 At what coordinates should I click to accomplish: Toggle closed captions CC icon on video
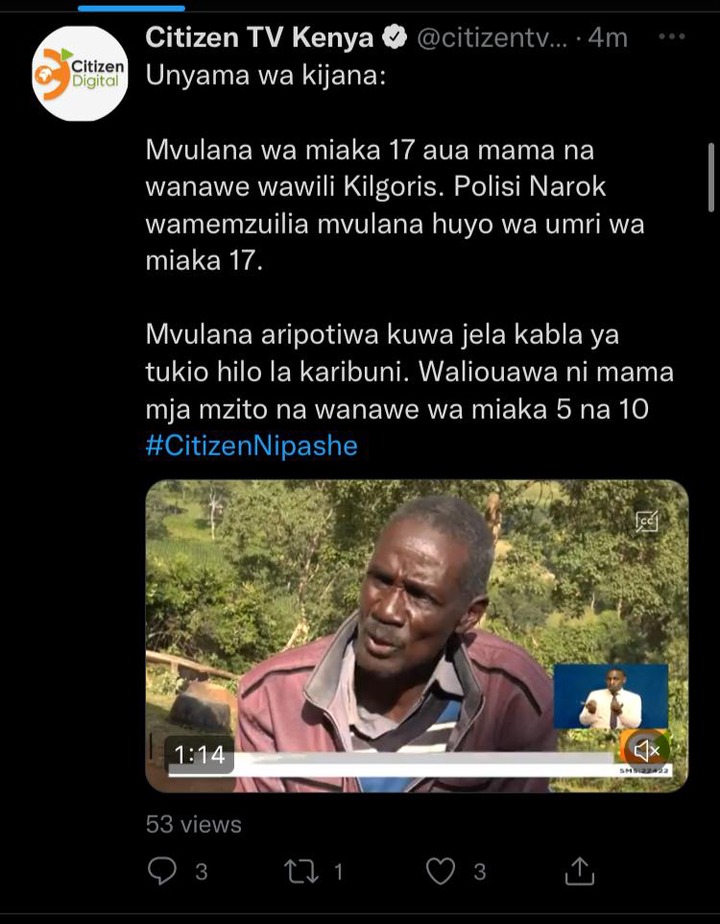pyautogui.click(x=646, y=521)
